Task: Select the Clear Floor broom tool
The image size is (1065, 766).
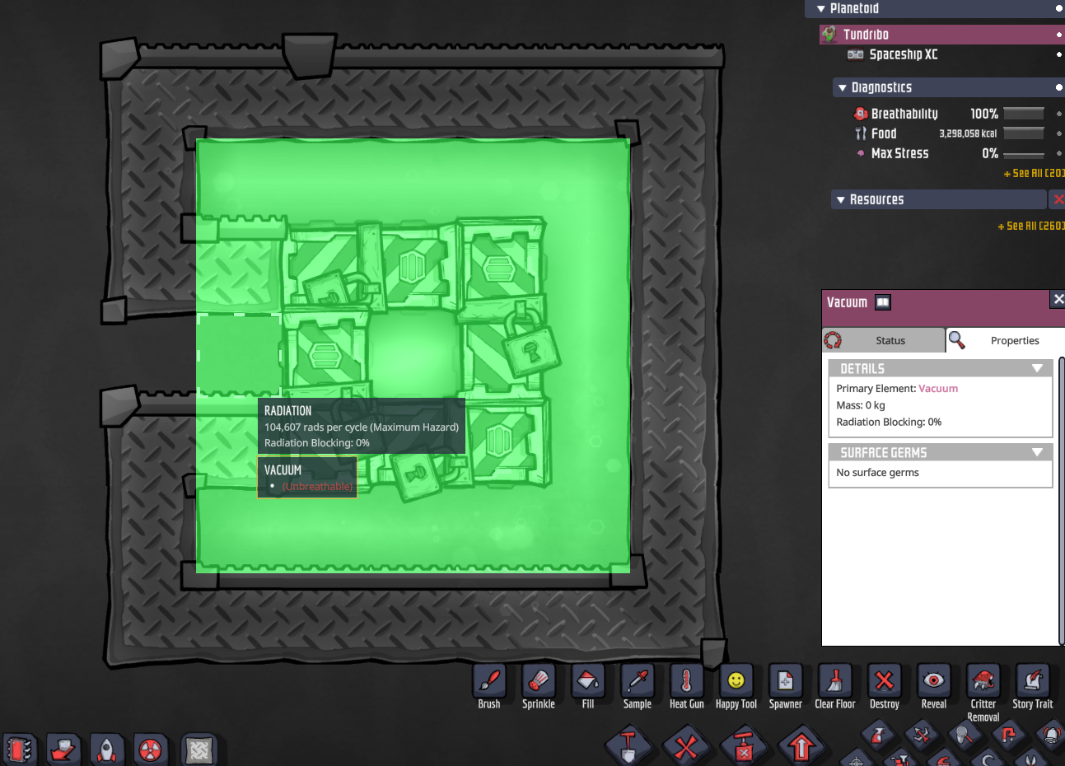Action: tap(835, 681)
